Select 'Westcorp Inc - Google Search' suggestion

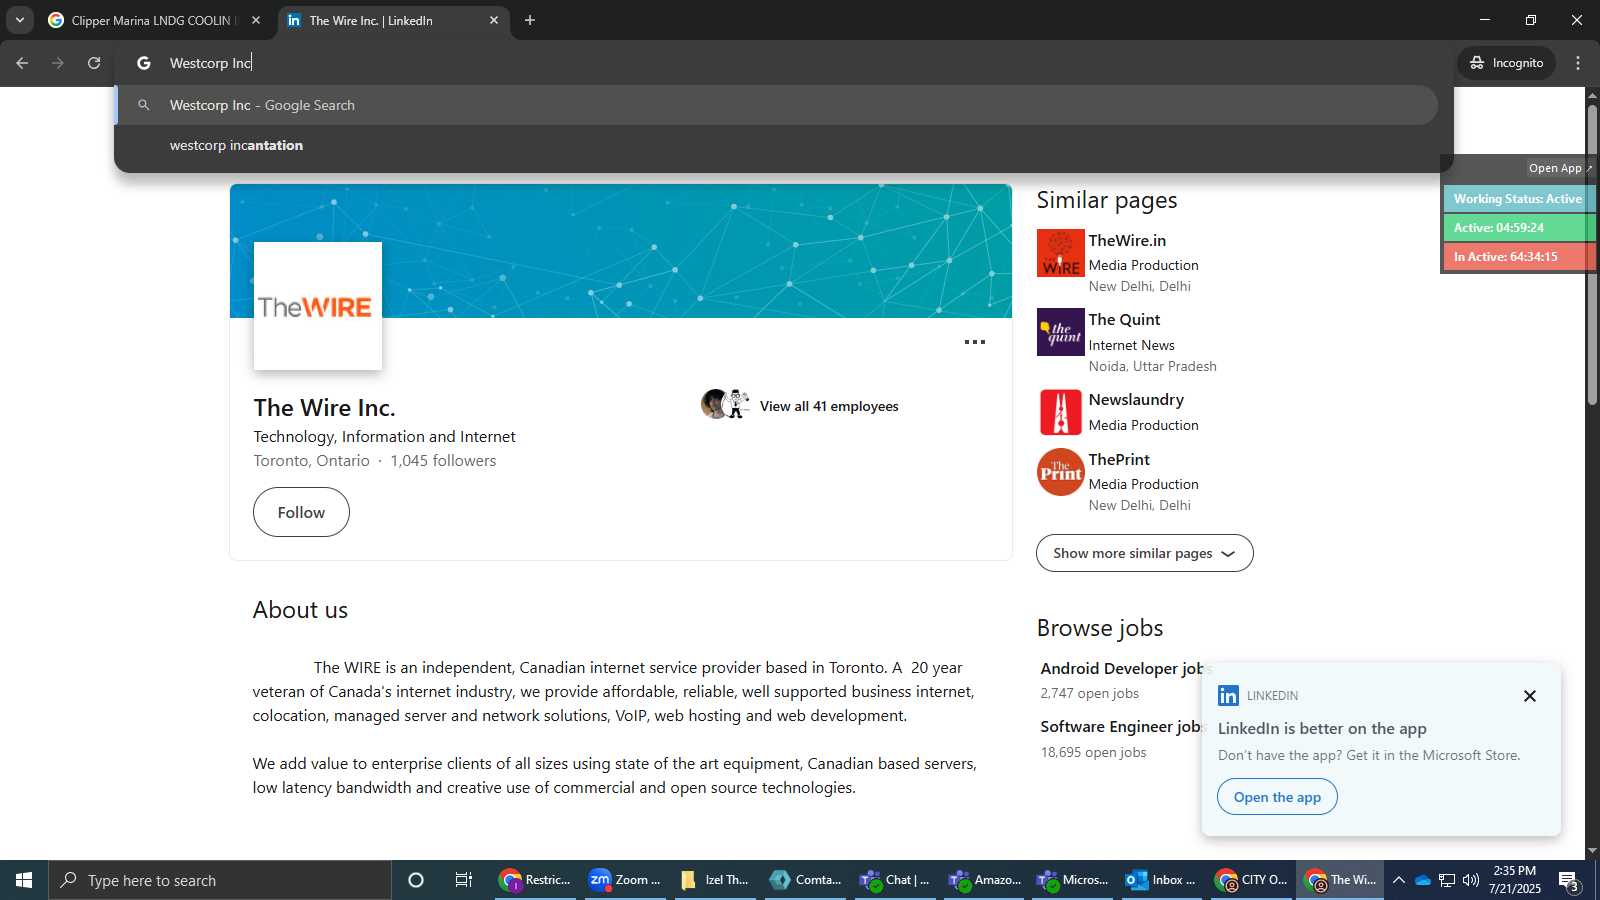pyautogui.click(x=776, y=105)
